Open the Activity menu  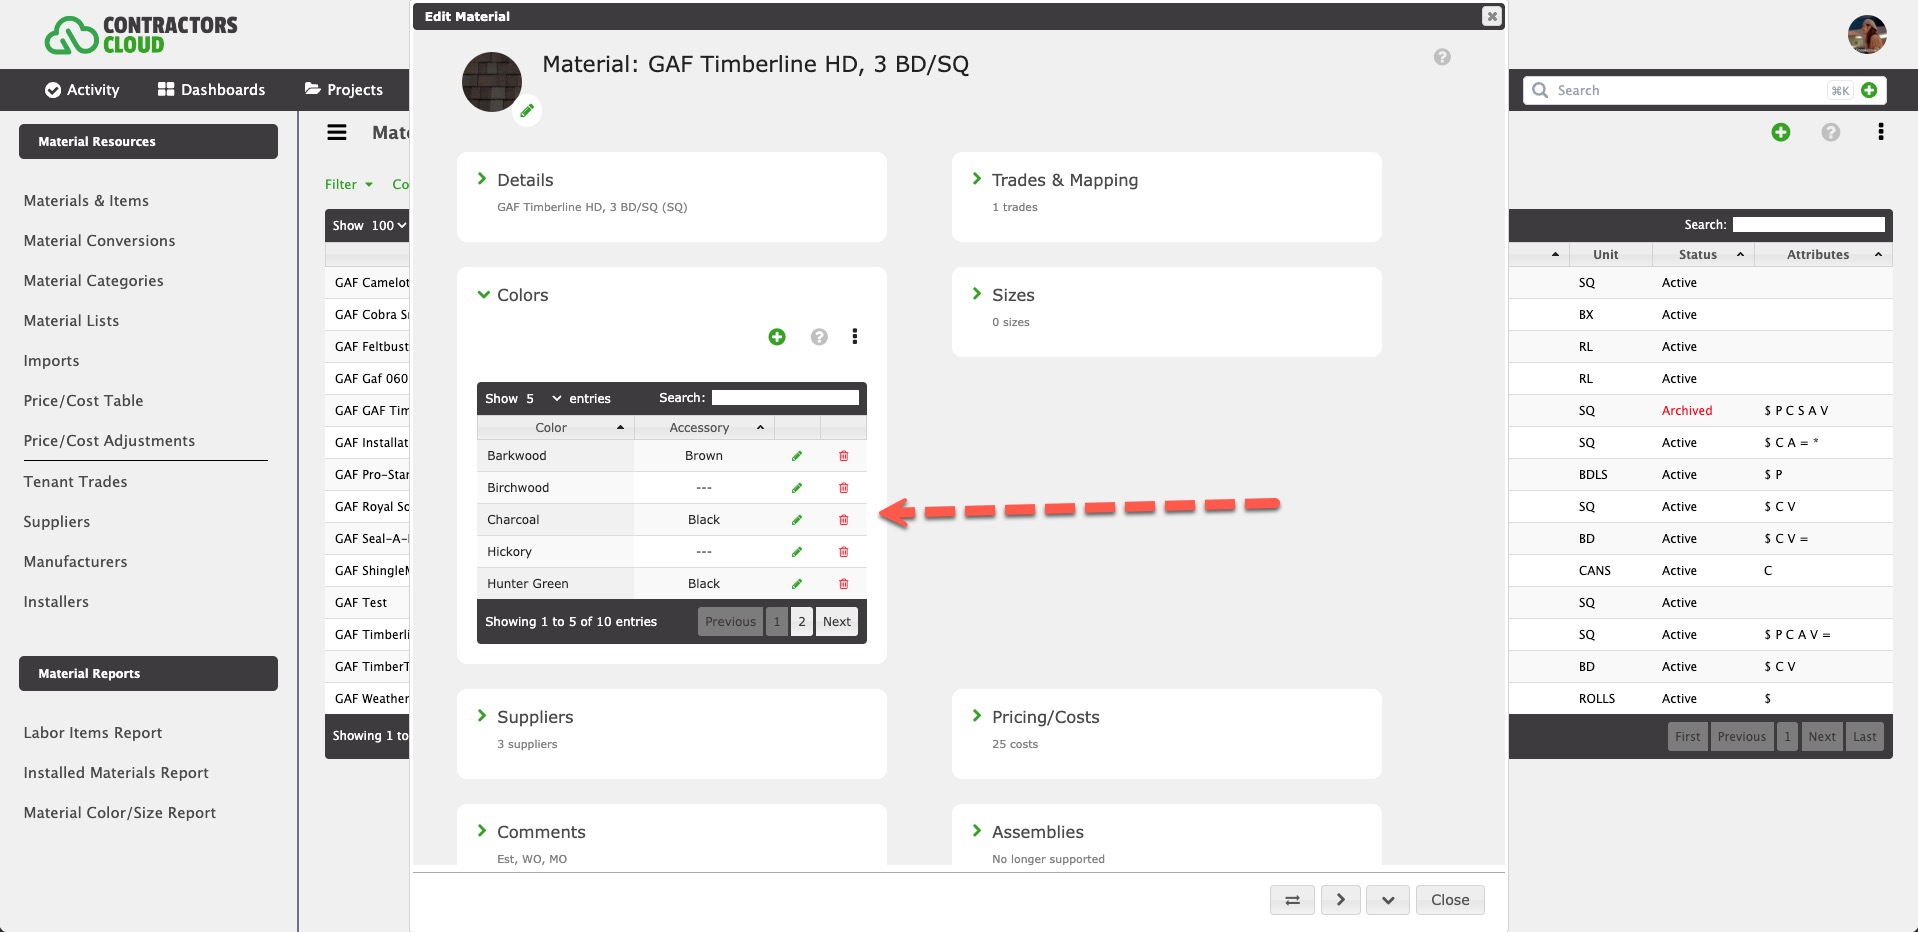82,90
